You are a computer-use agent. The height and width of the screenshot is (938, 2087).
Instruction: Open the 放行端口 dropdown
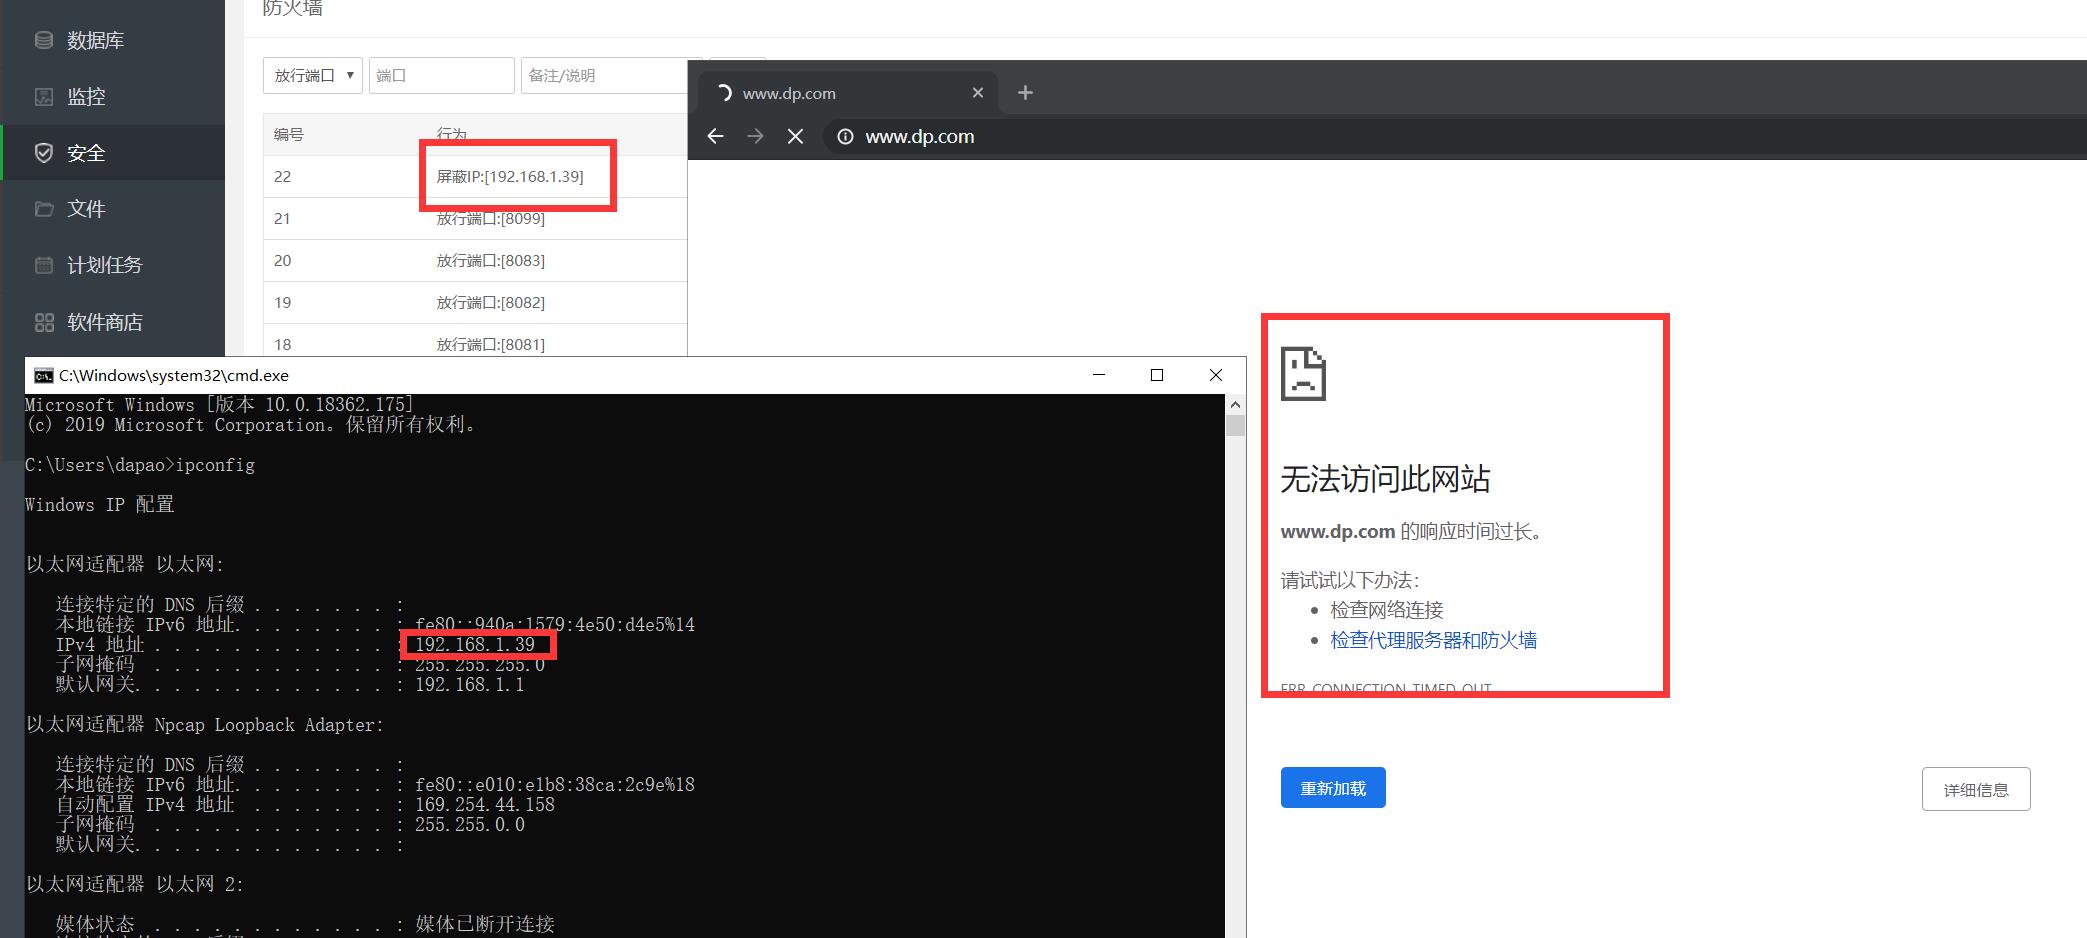[x=312, y=74]
